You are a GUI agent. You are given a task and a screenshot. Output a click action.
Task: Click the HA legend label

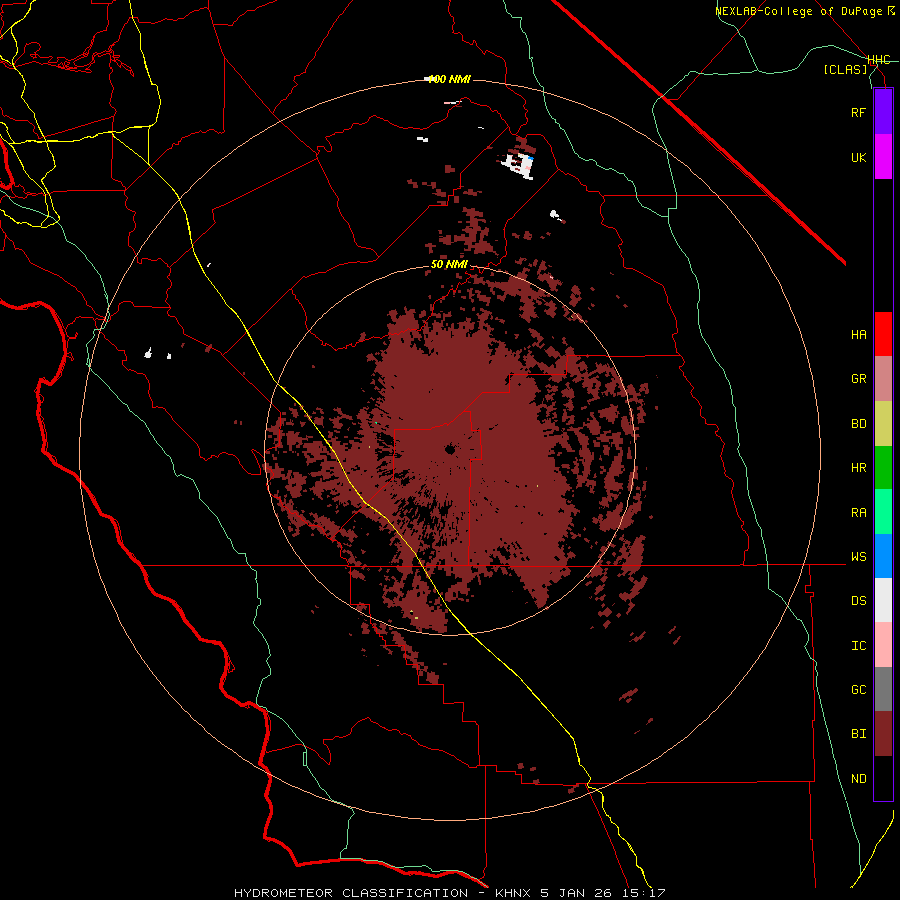tap(858, 335)
